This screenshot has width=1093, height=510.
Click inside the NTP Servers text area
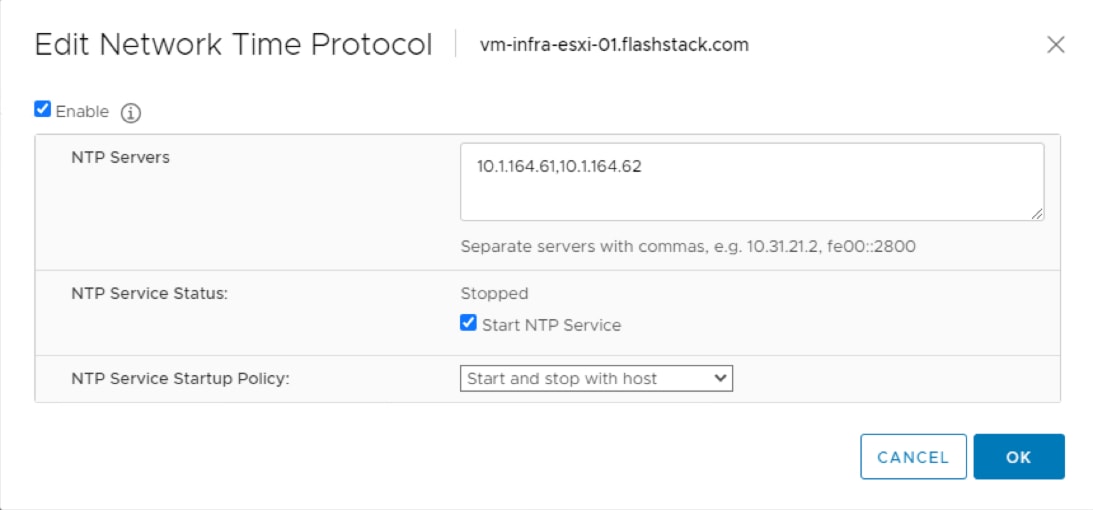tap(751, 182)
